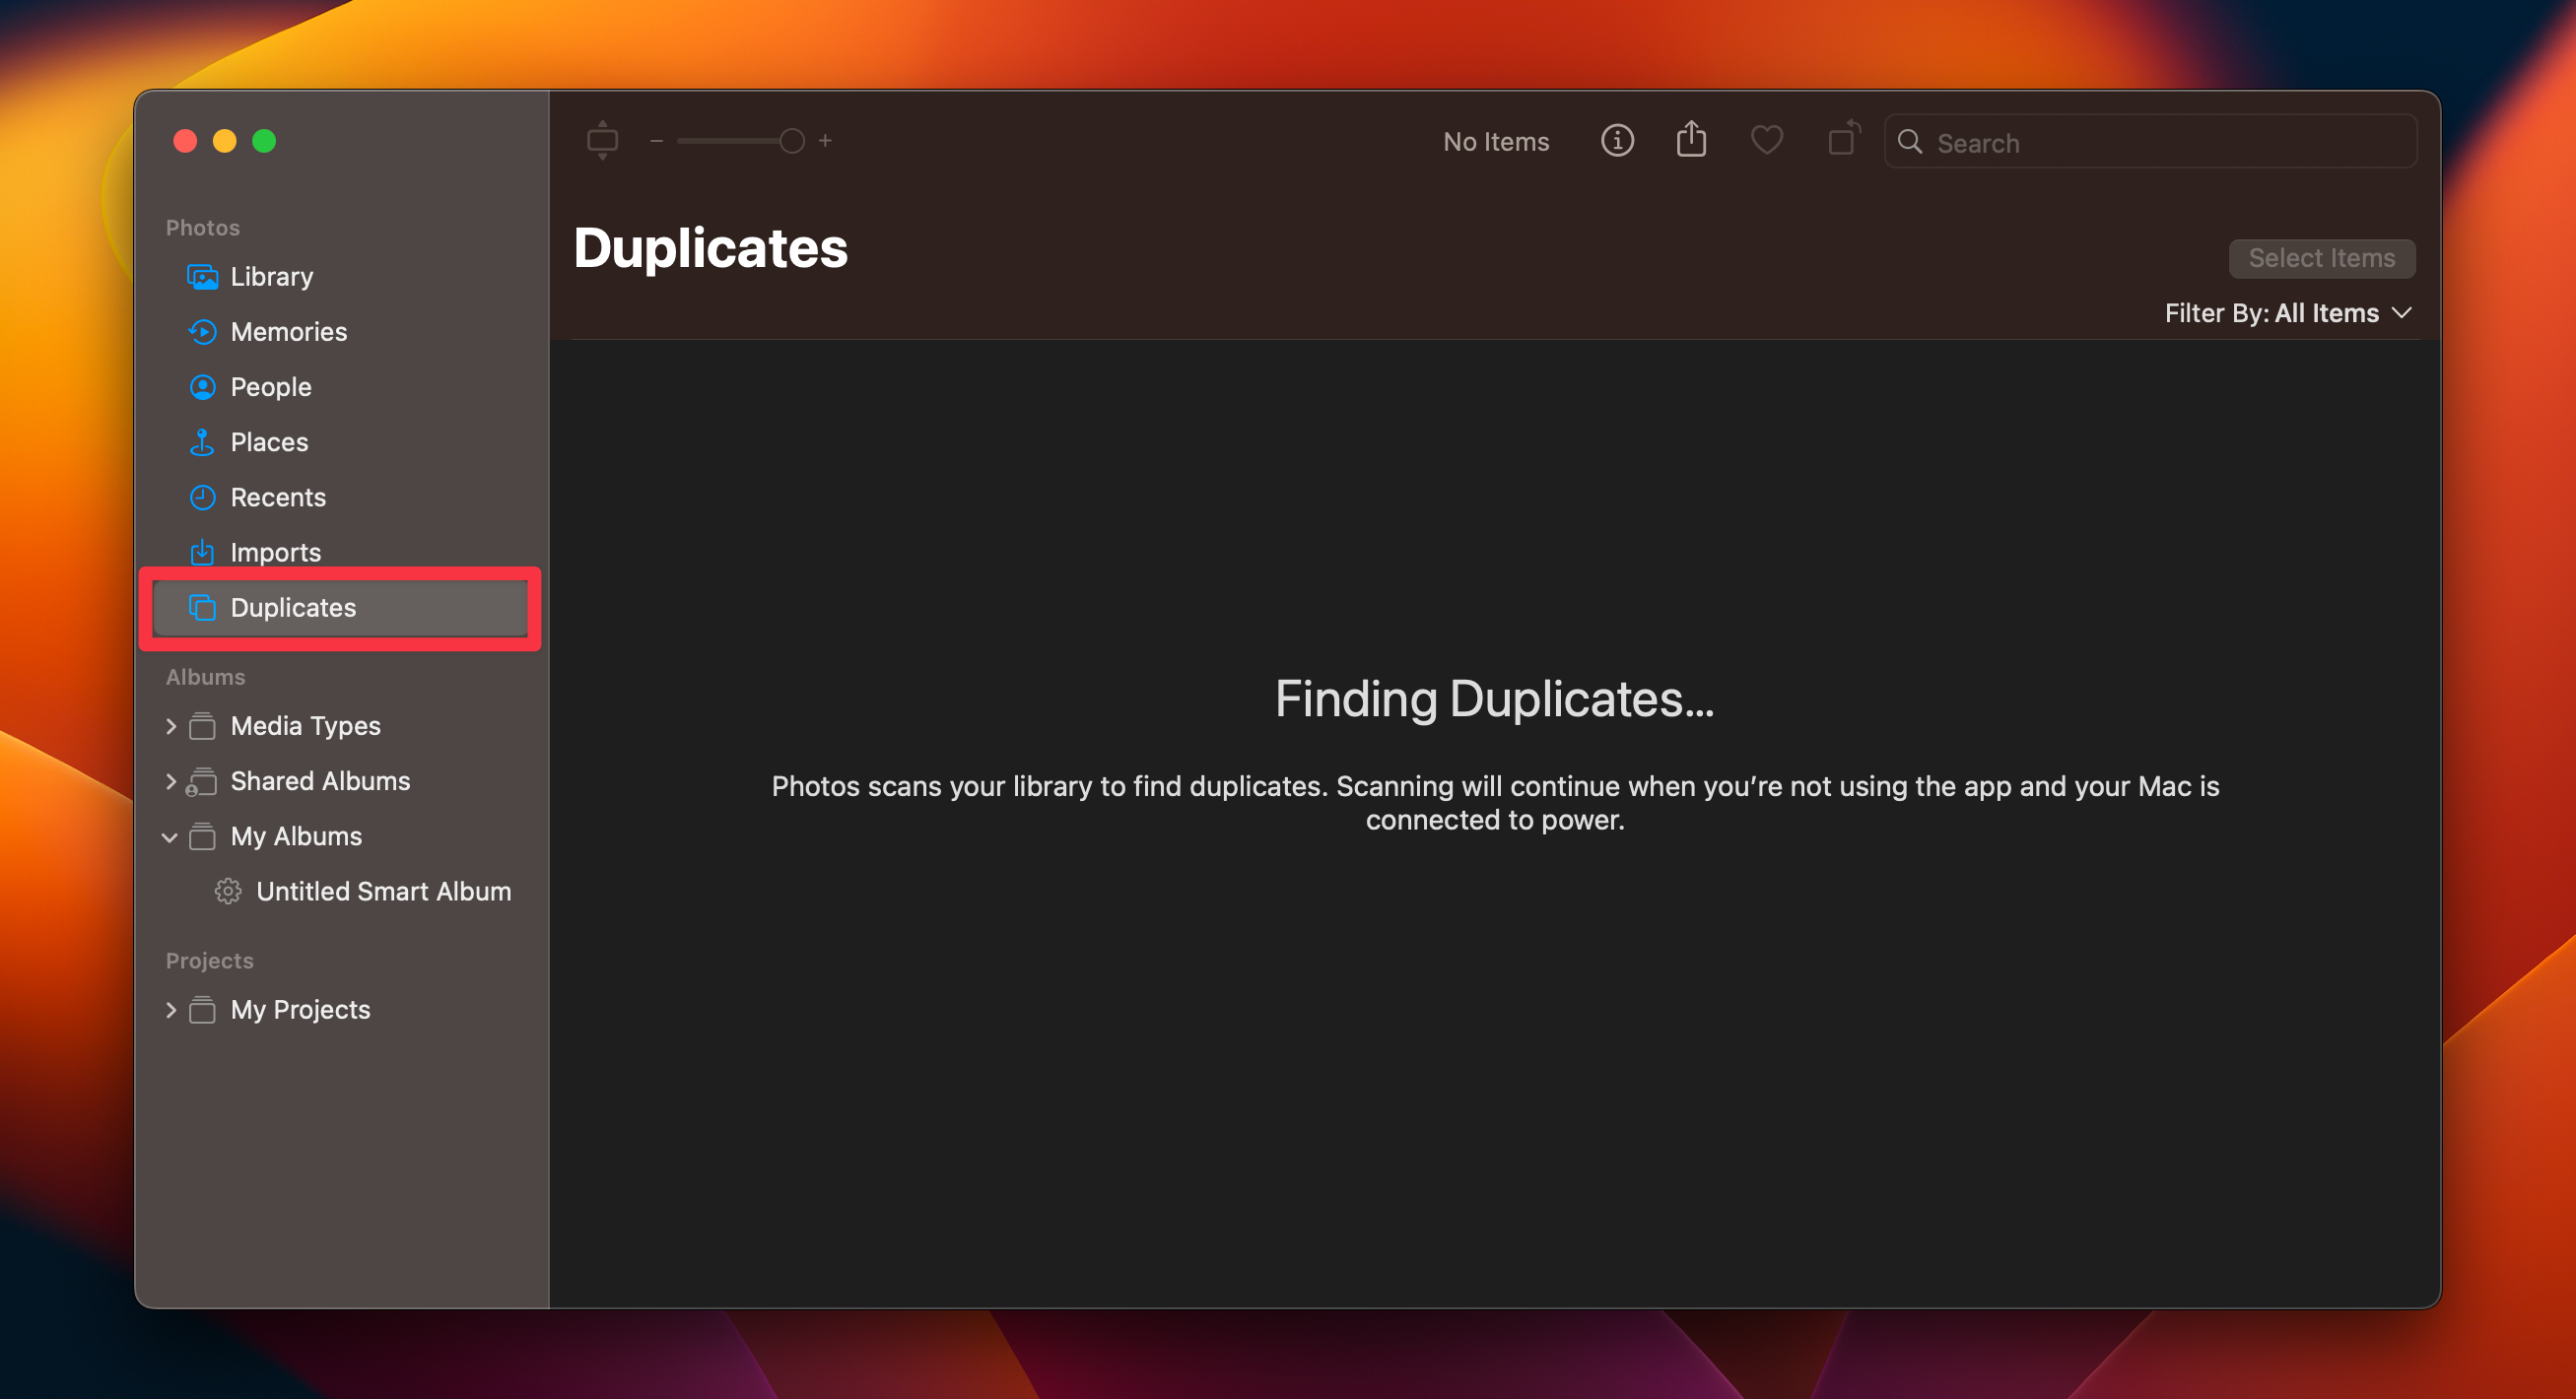Expand the Shared Albums group
The image size is (2576, 1399).
[171, 781]
